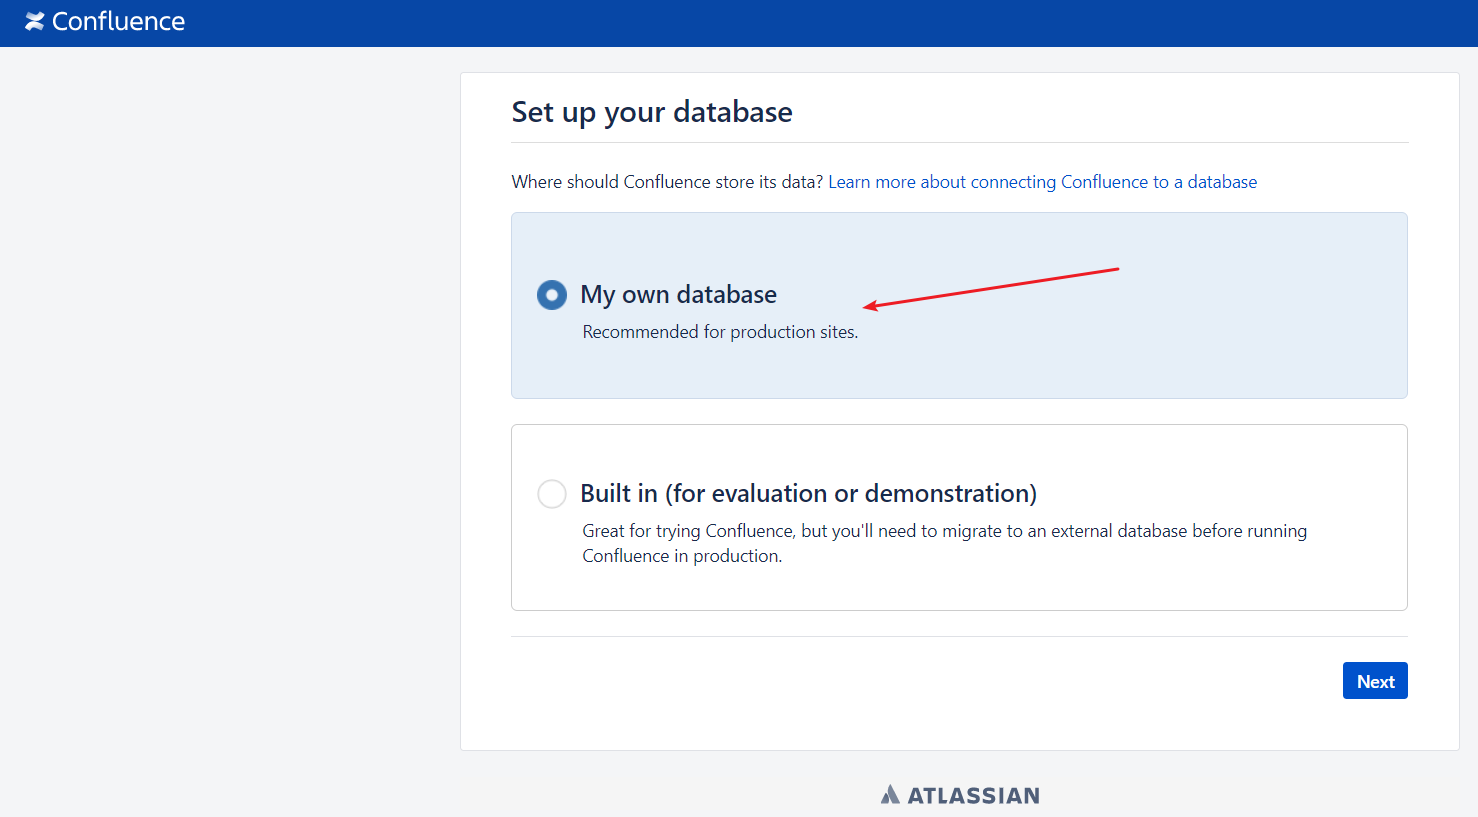1478x817 pixels.
Task: Click the red arrow annotation head
Action: click(x=870, y=306)
